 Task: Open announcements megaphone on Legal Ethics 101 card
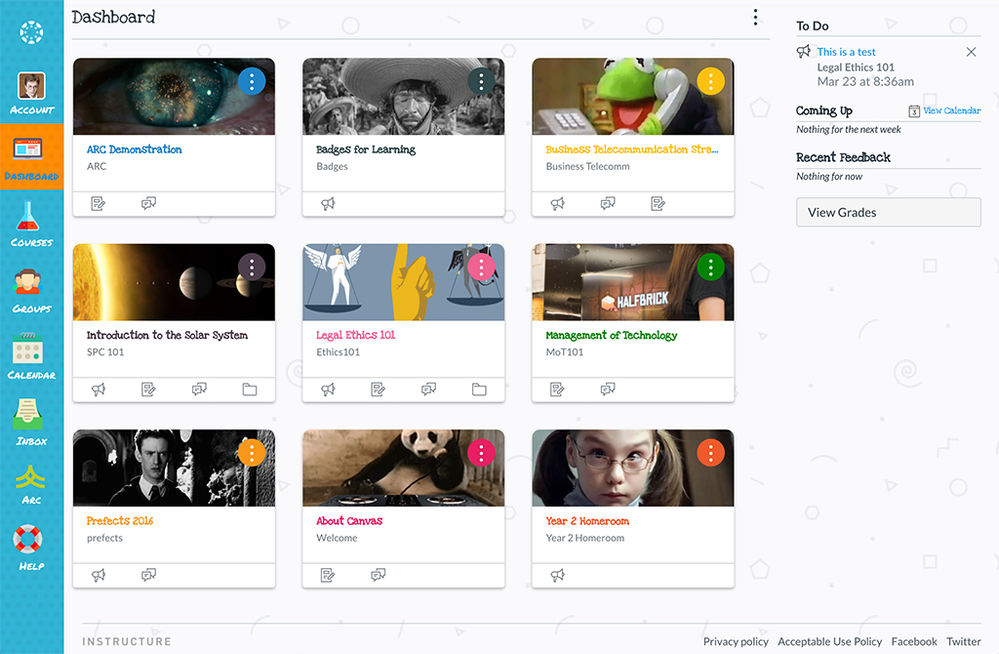(327, 389)
